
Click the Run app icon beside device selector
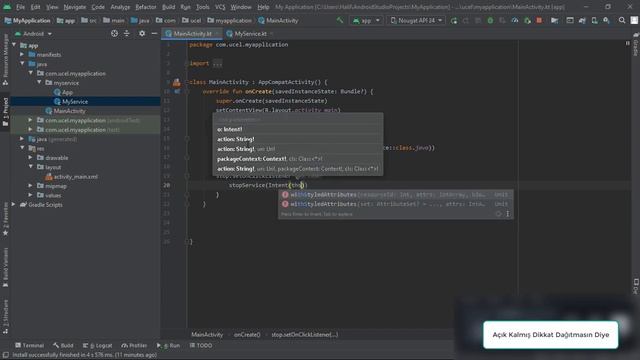pos(454,20)
